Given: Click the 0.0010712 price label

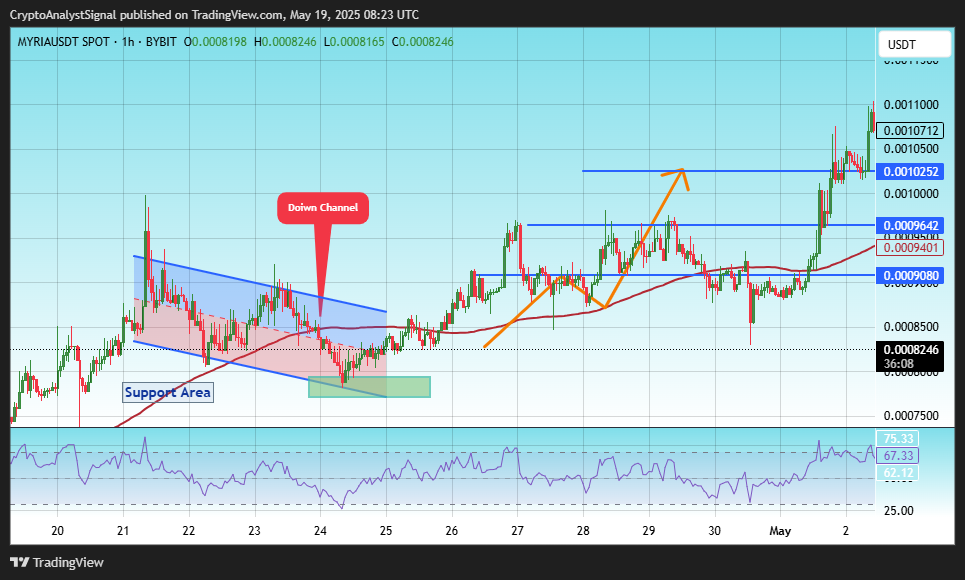Looking at the screenshot, I should [x=911, y=131].
